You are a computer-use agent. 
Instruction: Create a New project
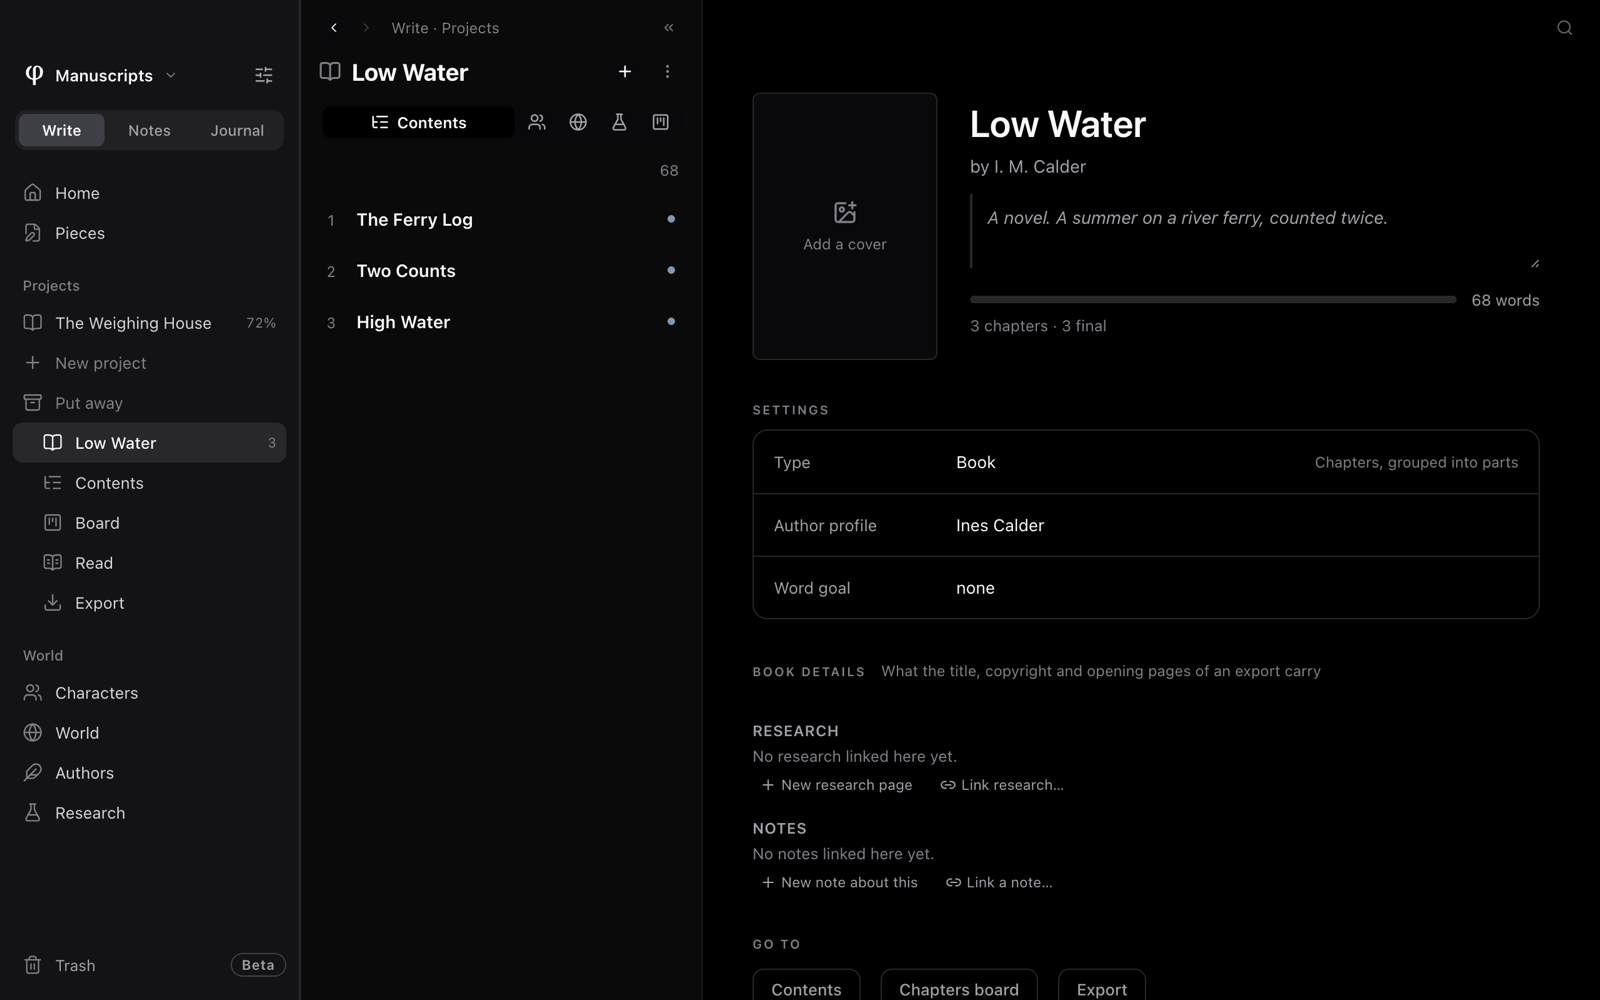[150, 363]
